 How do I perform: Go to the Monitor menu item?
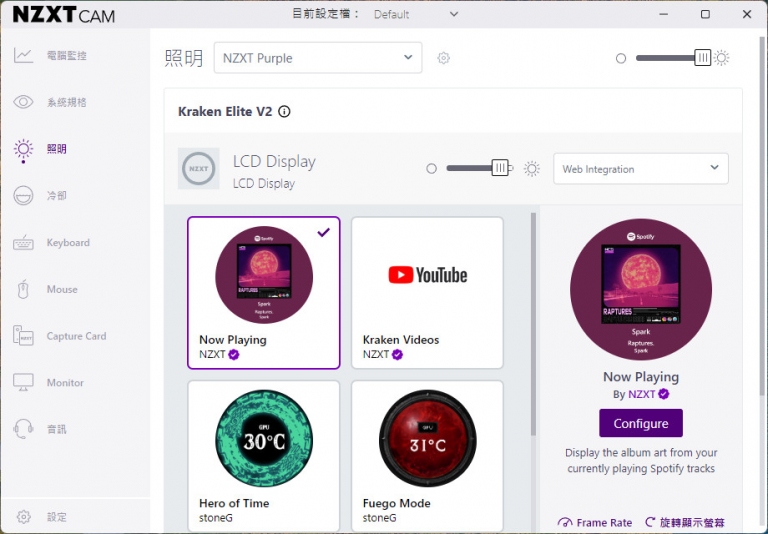click(65, 383)
